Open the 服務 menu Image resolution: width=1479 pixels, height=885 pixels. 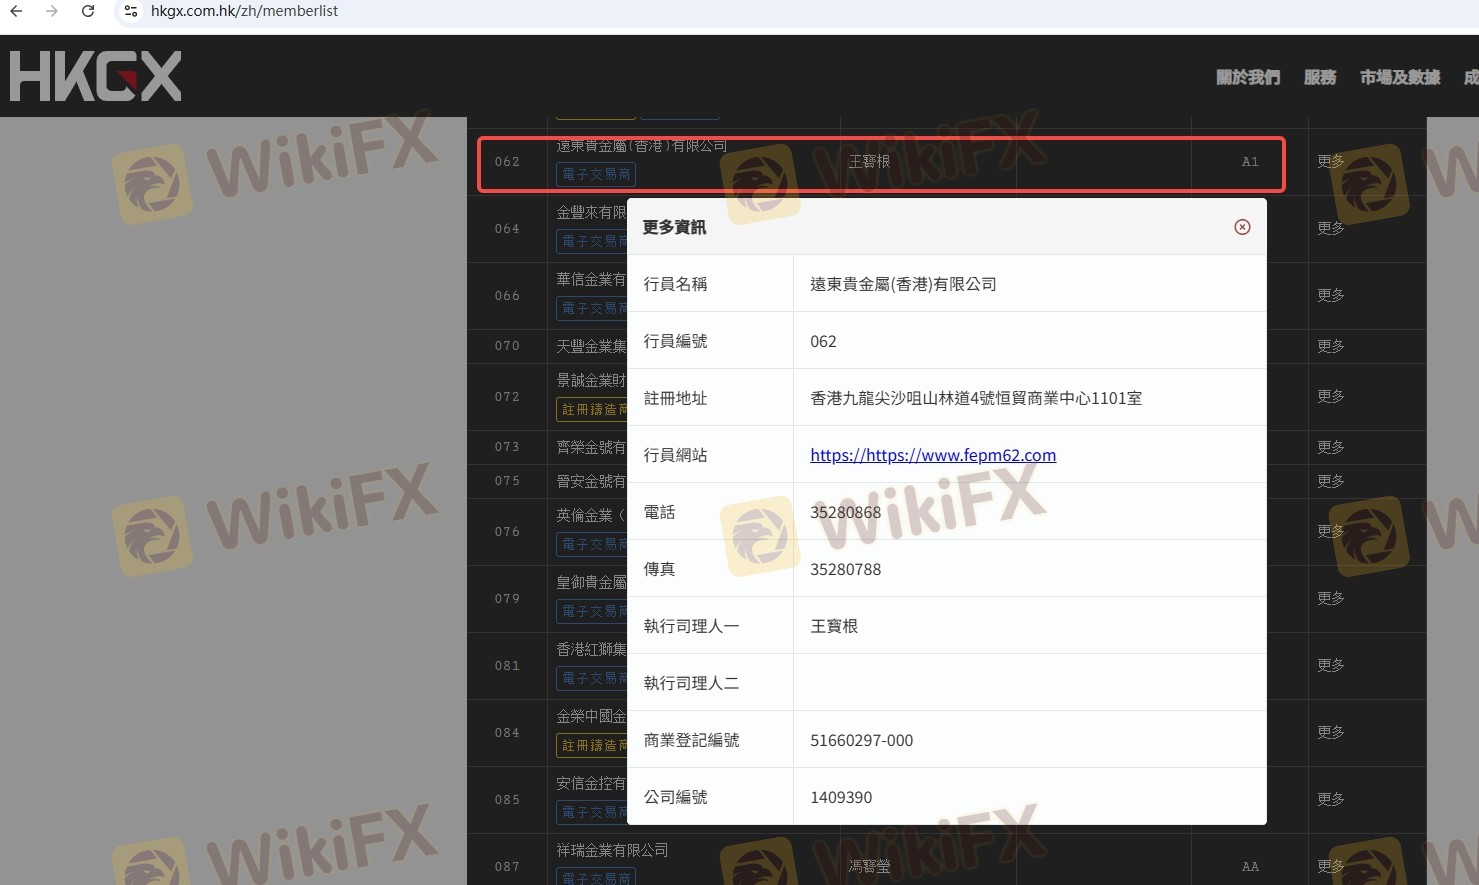click(1319, 77)
